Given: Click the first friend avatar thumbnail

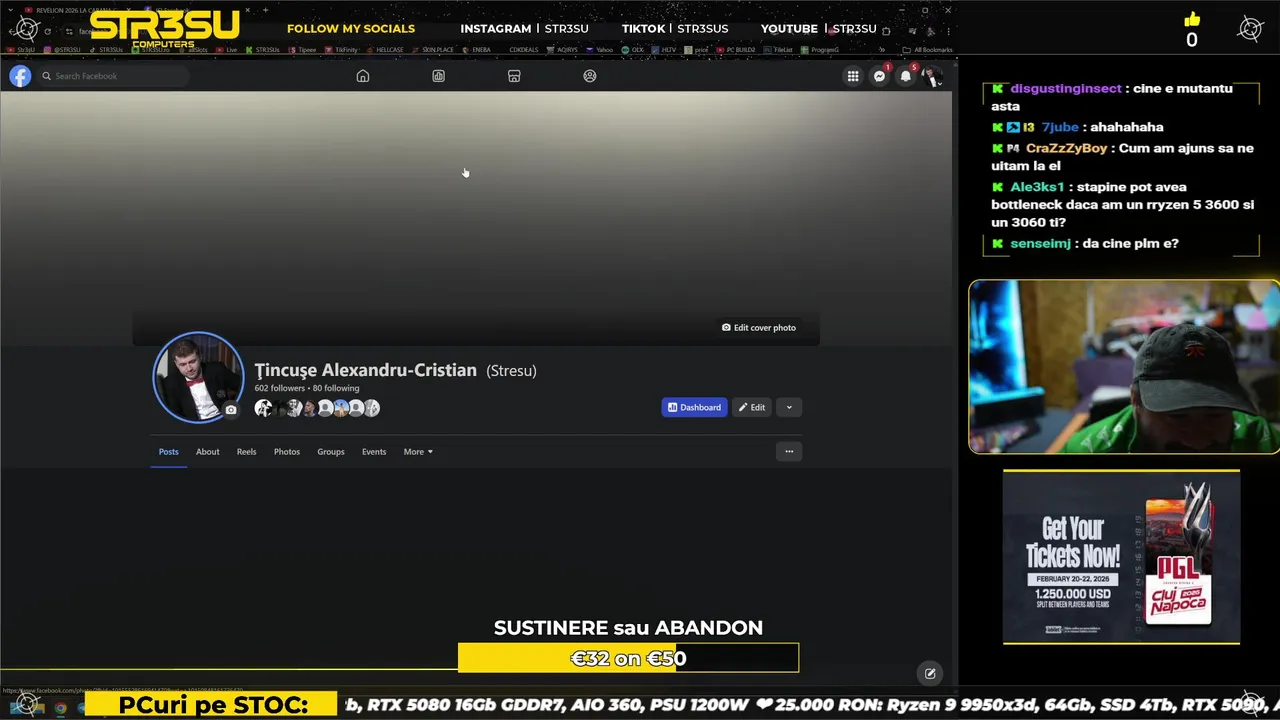Looking at the screenshot, I should [x=263, y=408].
